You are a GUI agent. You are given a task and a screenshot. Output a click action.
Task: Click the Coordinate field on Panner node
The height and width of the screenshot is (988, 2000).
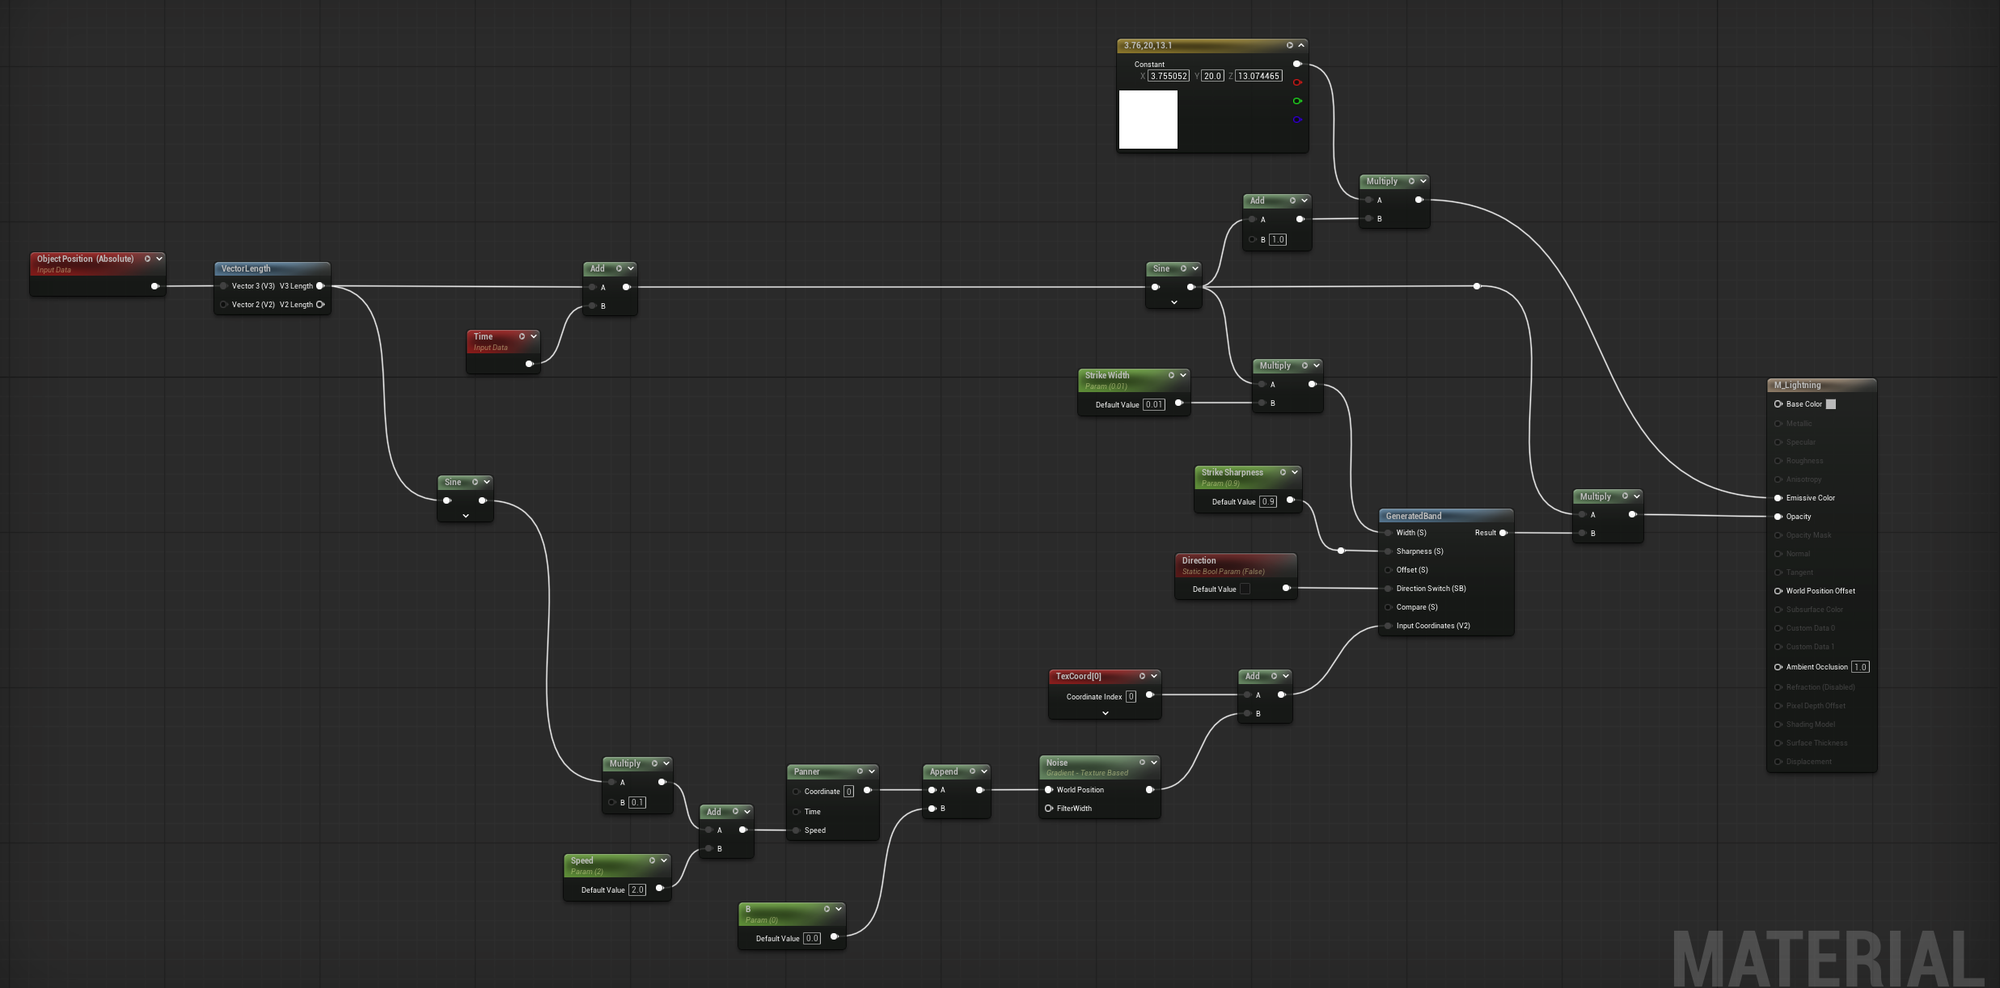[x=849, y=791]
